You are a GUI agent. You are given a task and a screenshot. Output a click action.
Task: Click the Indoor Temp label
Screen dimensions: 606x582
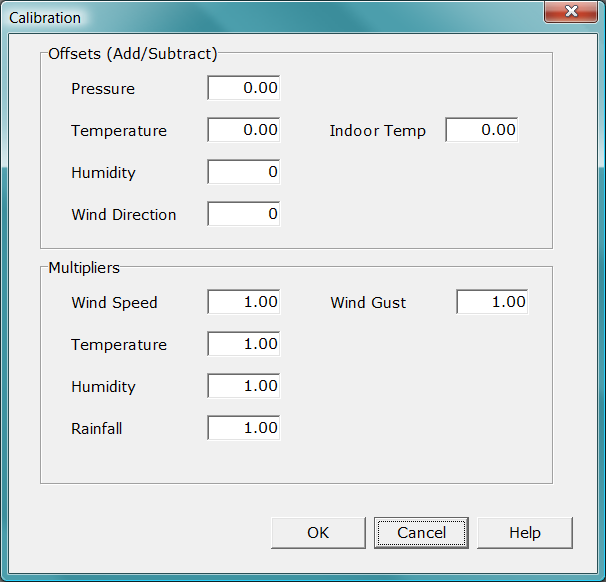click(x=377, y=131)
